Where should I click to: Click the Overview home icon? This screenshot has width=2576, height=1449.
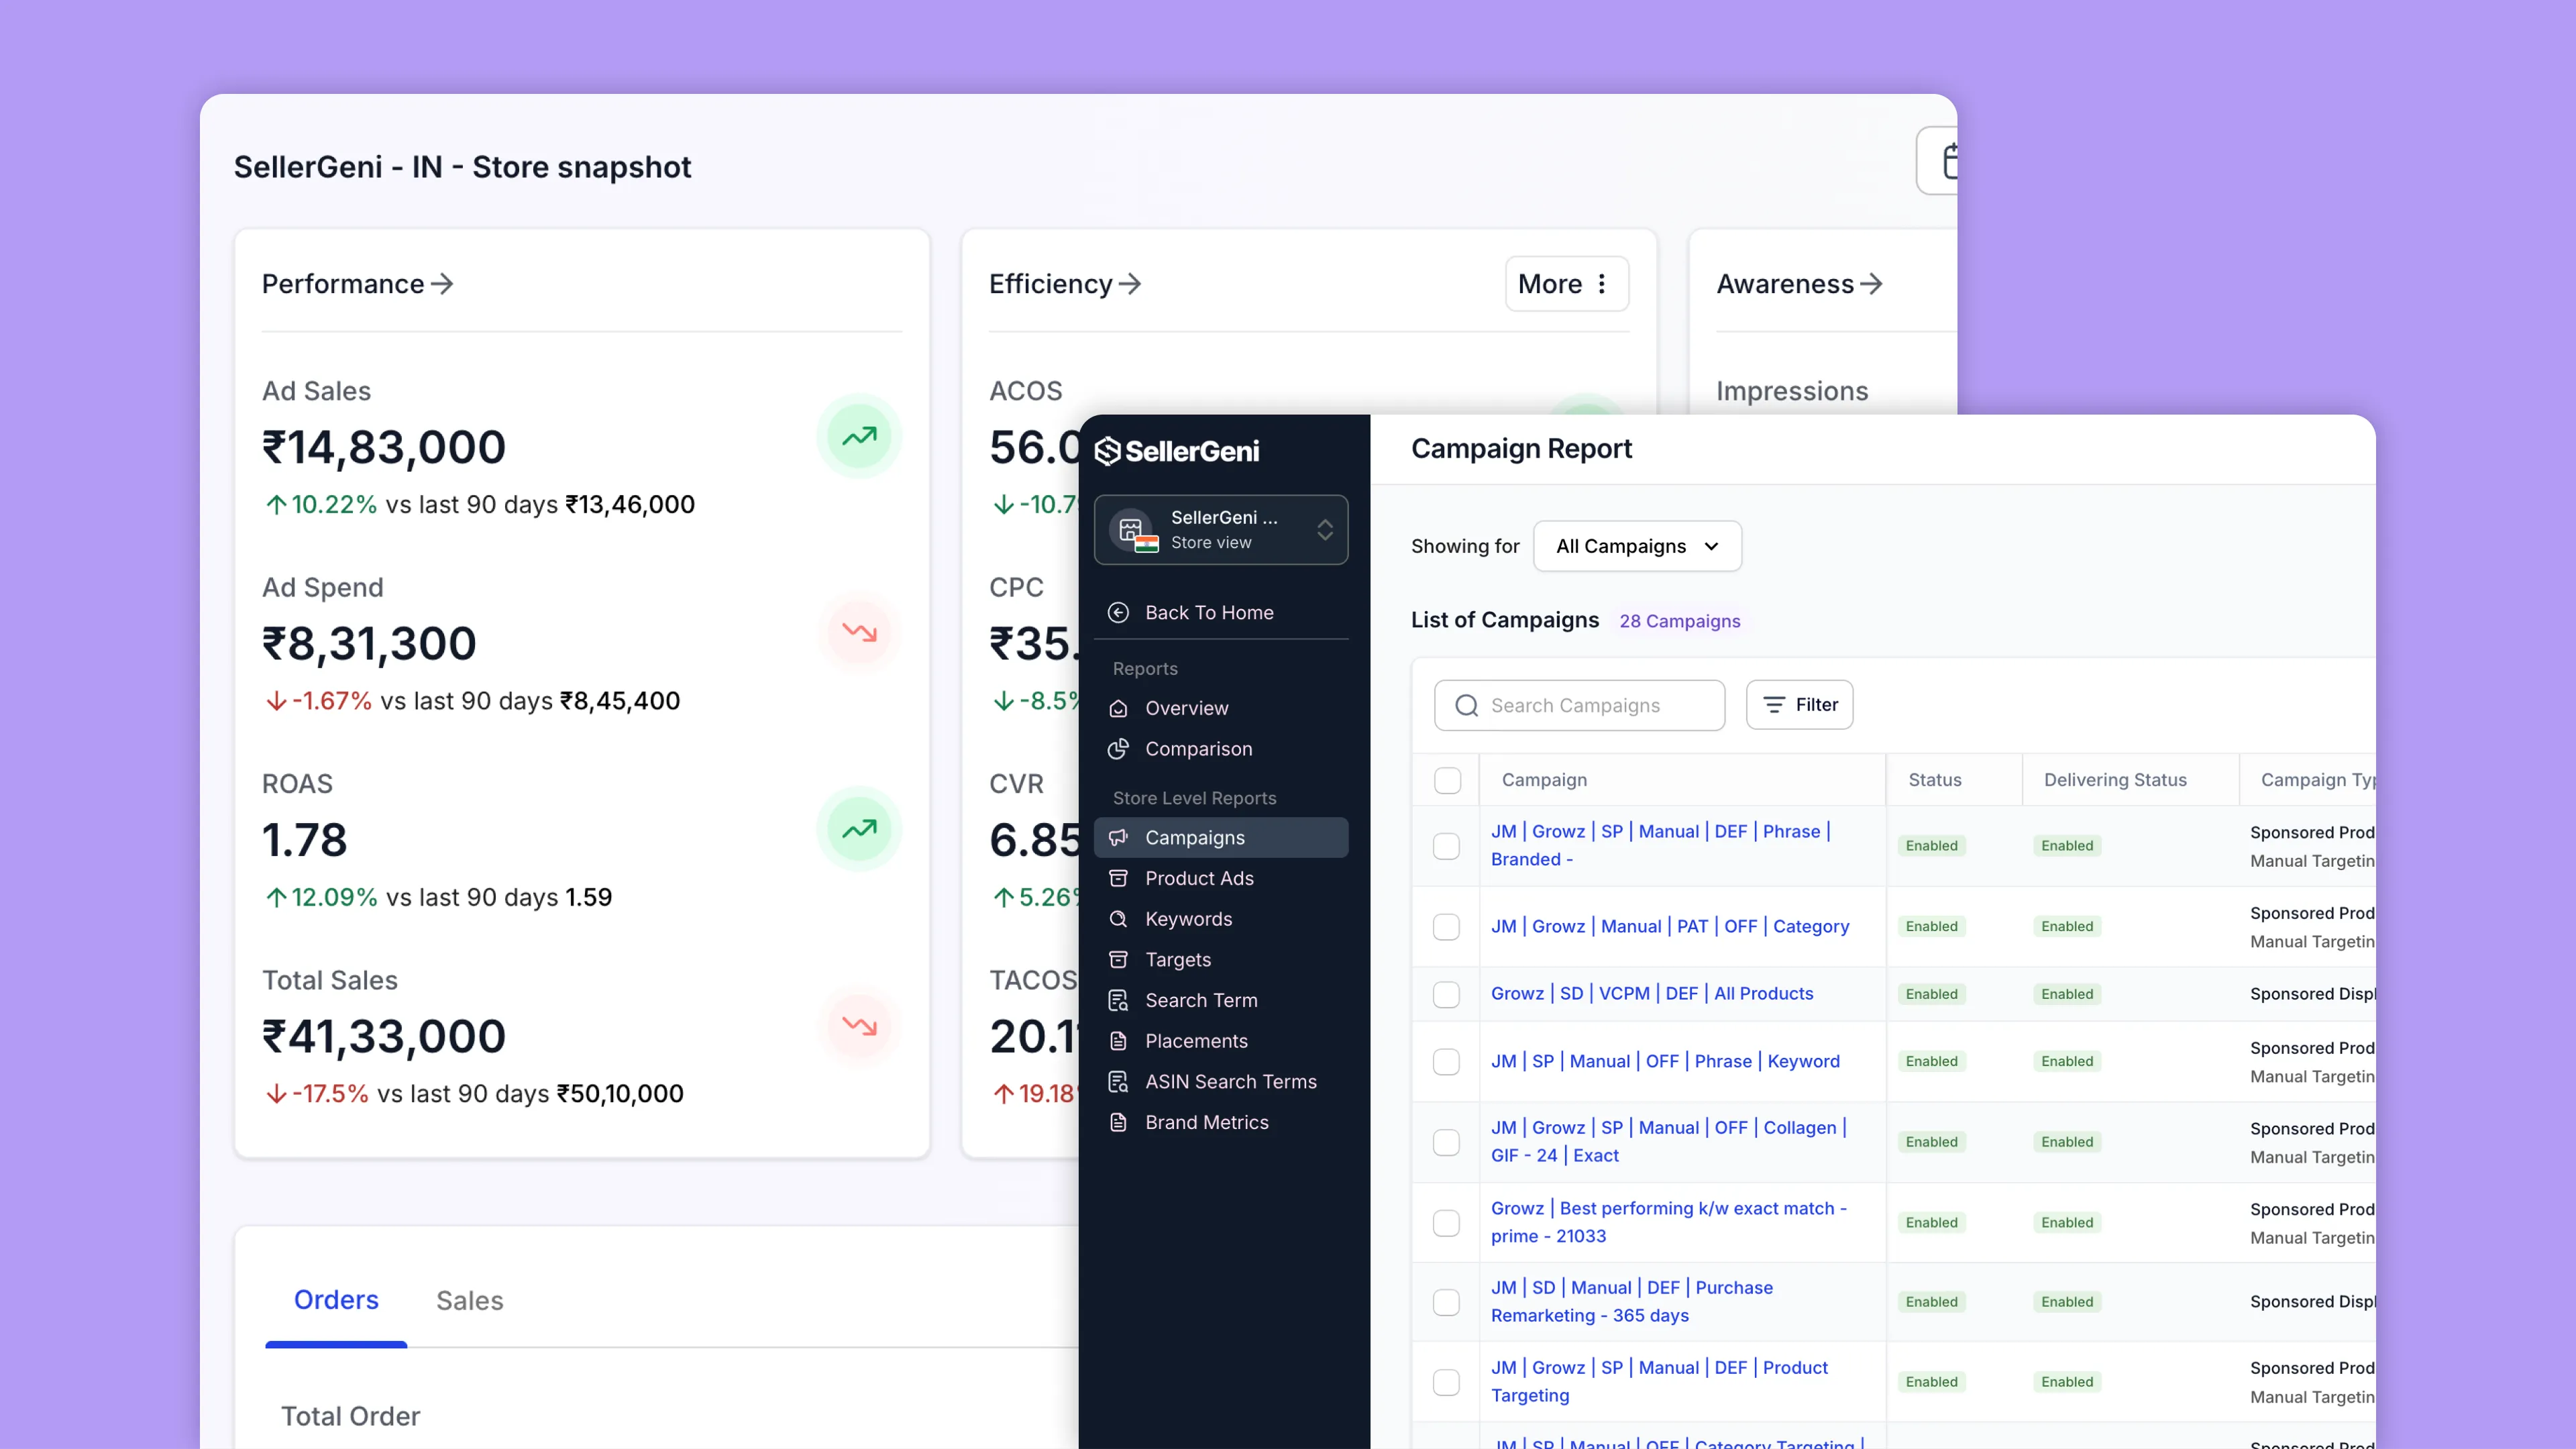point(1118,708)
